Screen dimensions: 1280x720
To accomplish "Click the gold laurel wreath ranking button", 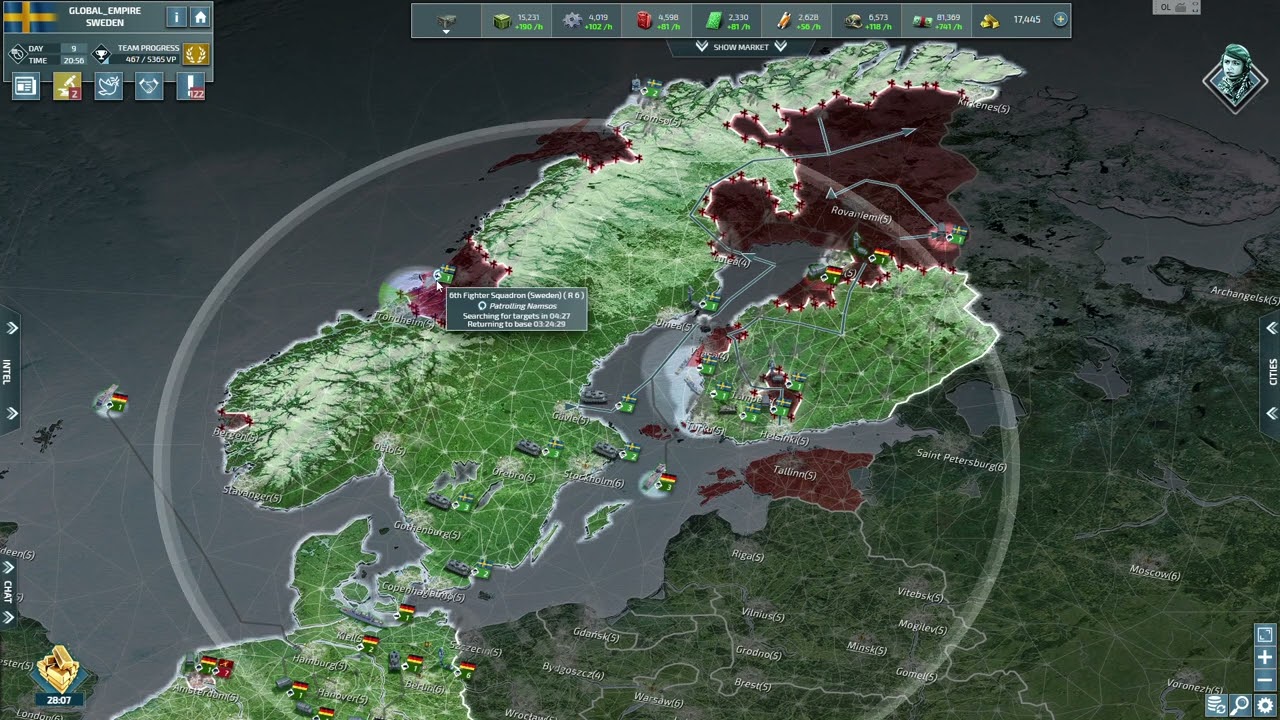I will [196, 54].
